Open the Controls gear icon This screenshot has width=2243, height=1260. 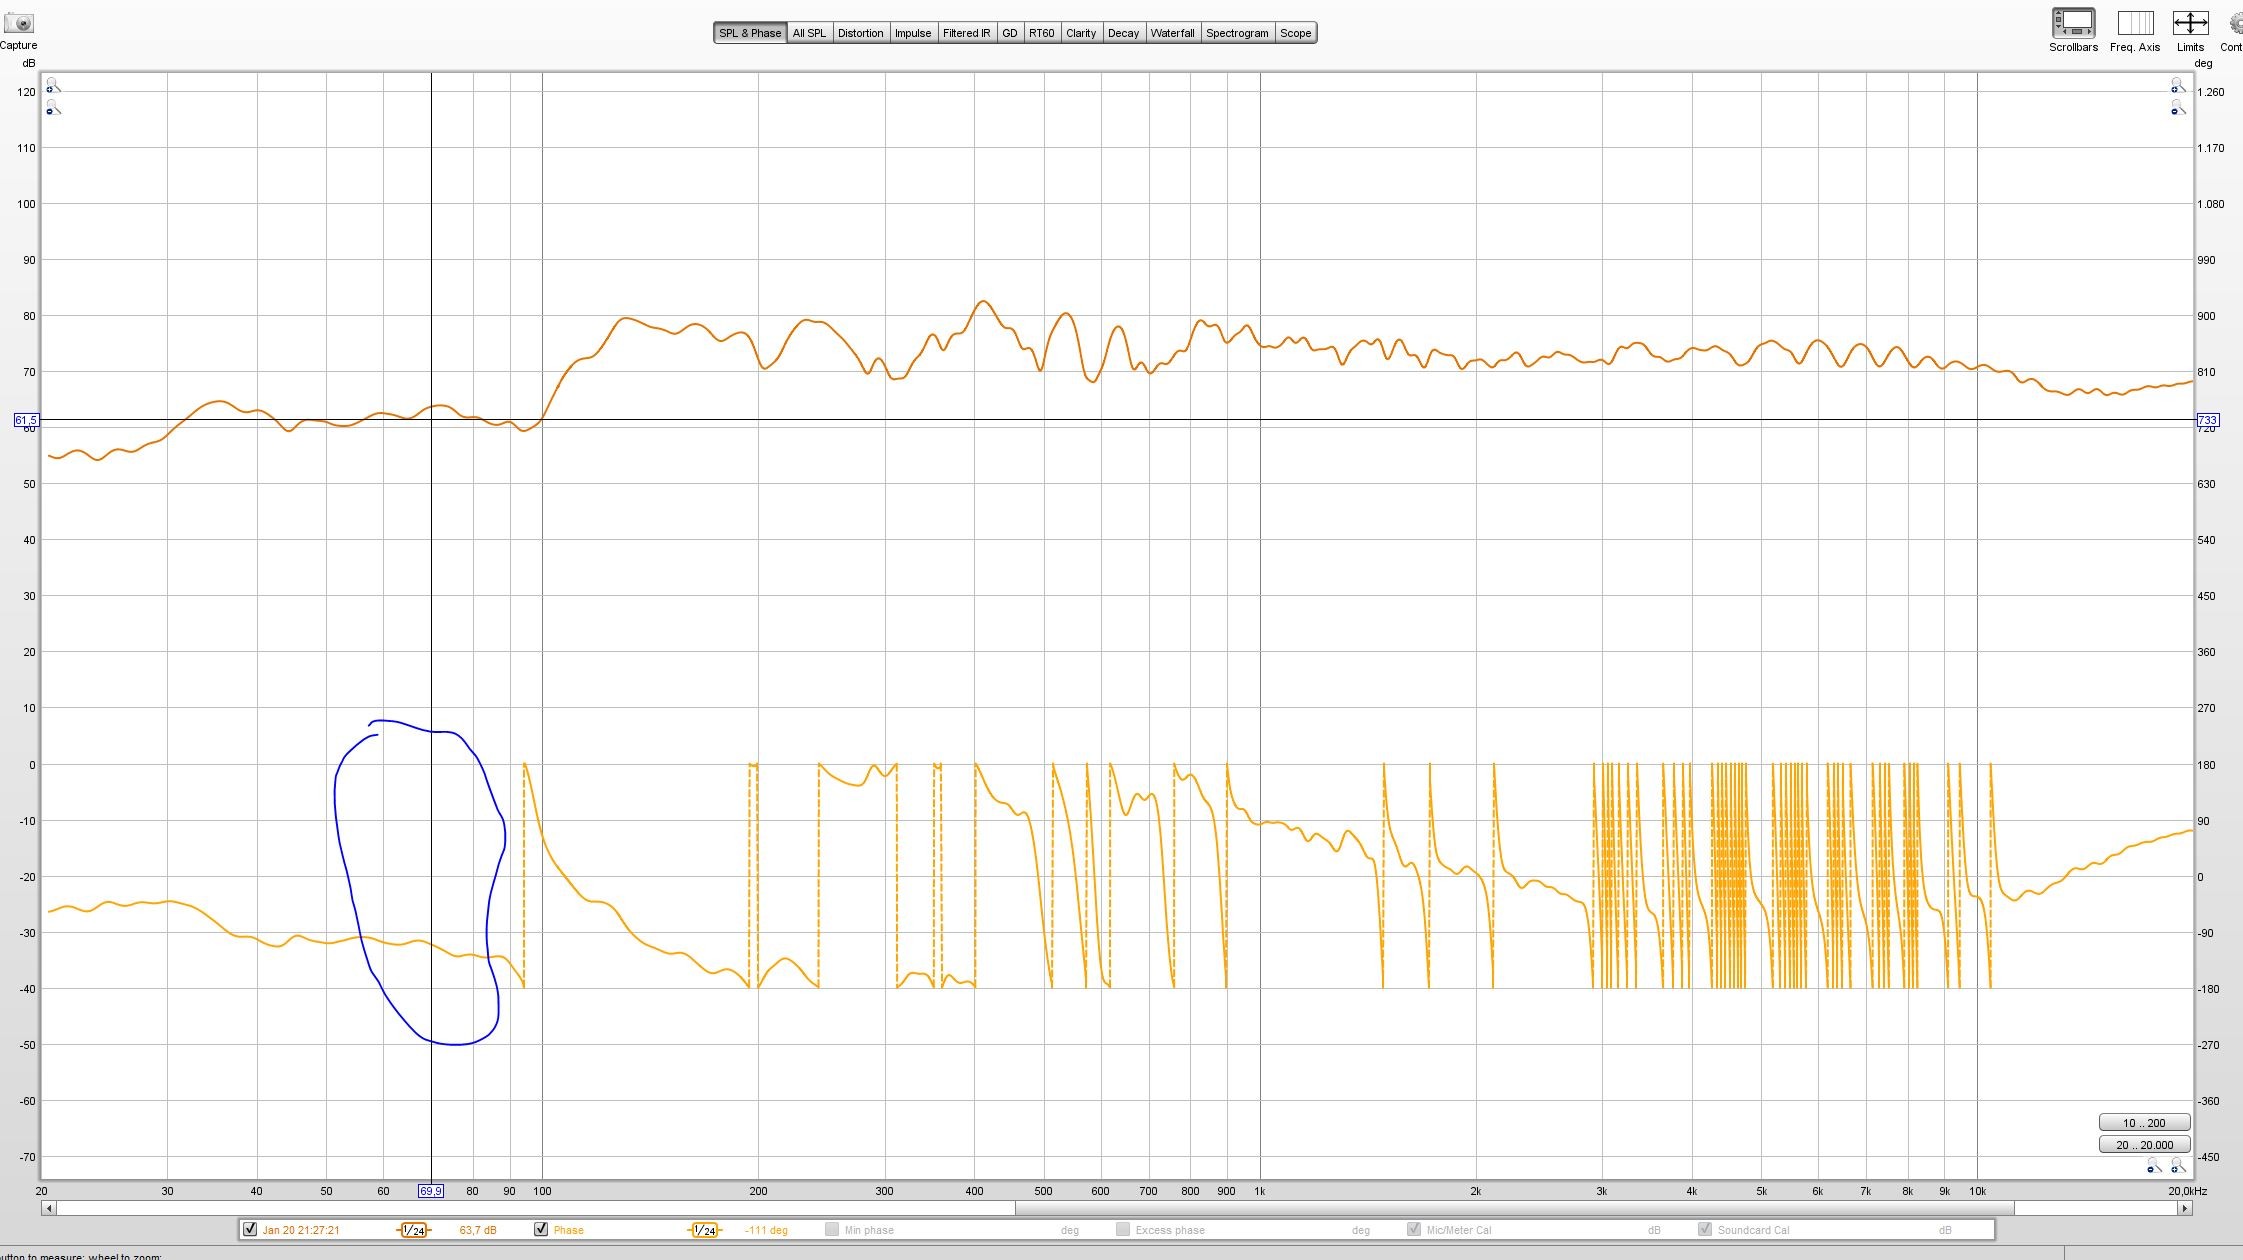(2236, 23)
